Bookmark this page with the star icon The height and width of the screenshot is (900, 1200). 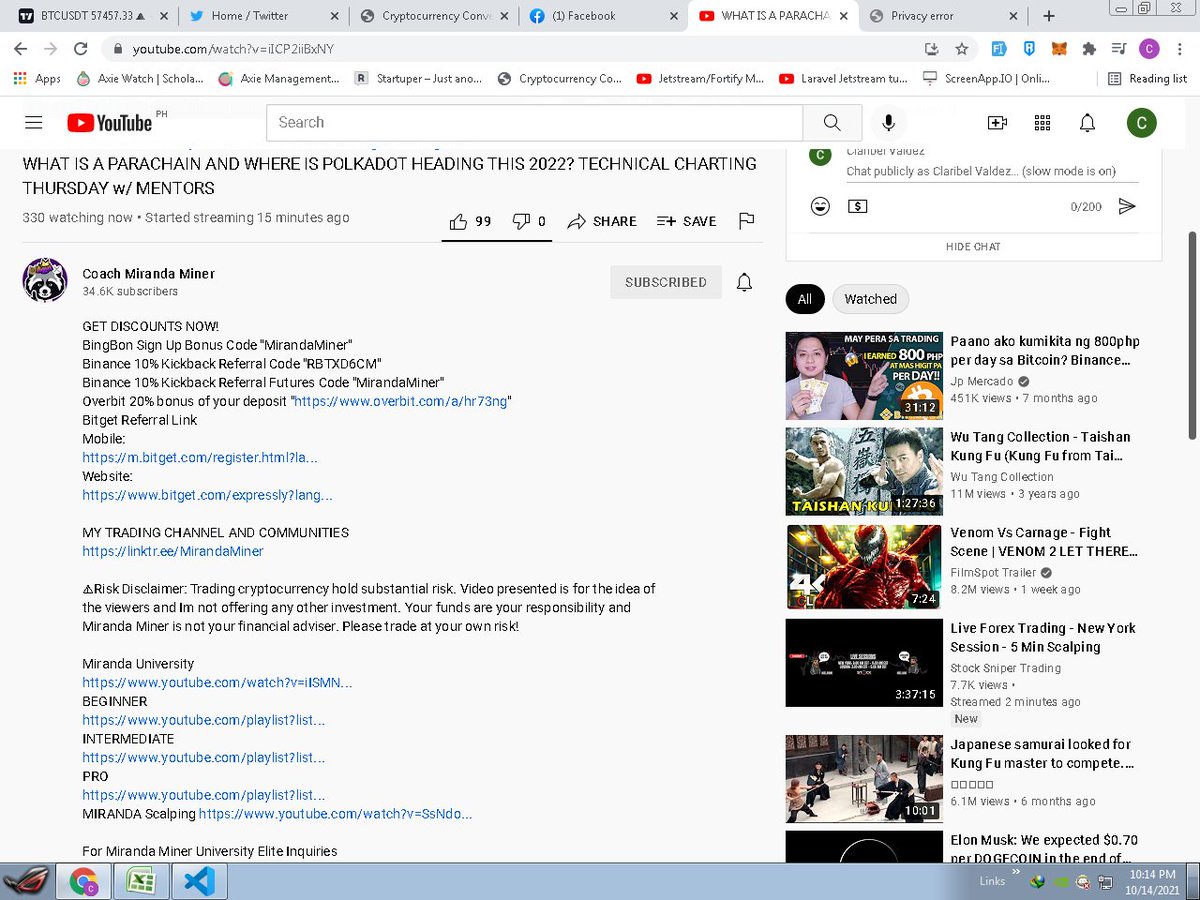[962, 48]
